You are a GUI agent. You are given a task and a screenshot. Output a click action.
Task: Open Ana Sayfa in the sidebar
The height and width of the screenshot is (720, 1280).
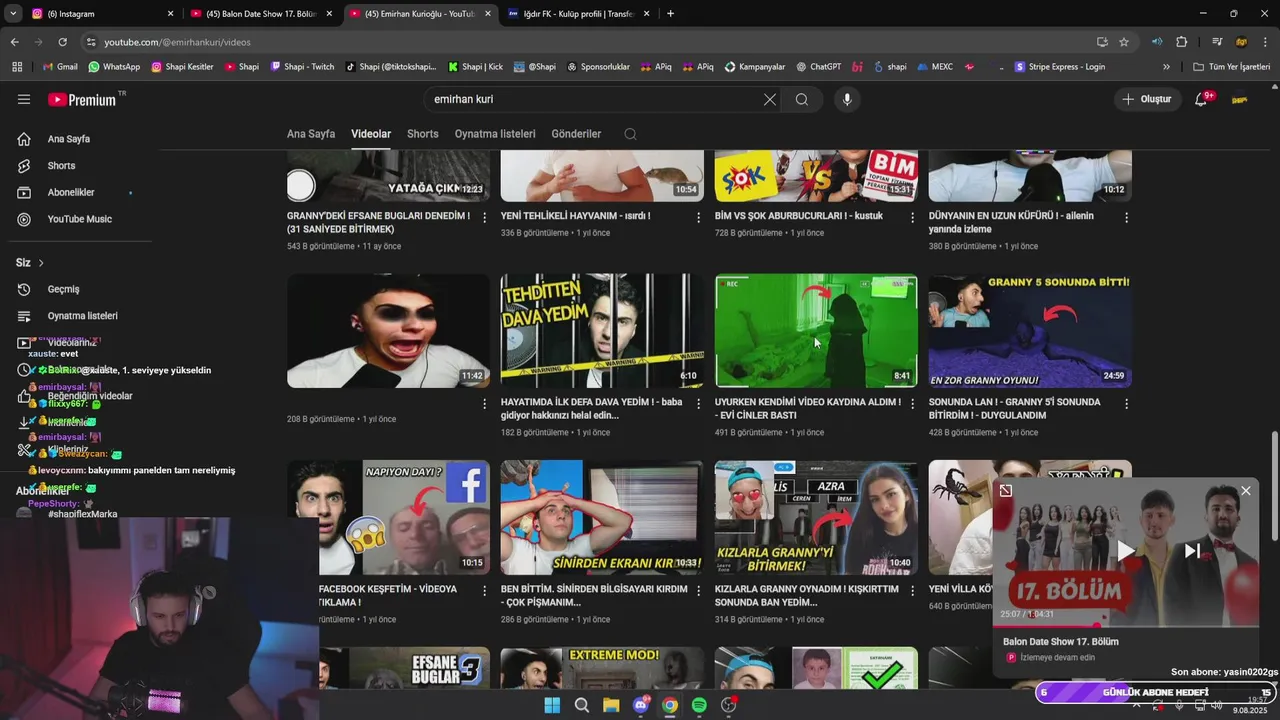pyautogui.click(x=68, y=139)
